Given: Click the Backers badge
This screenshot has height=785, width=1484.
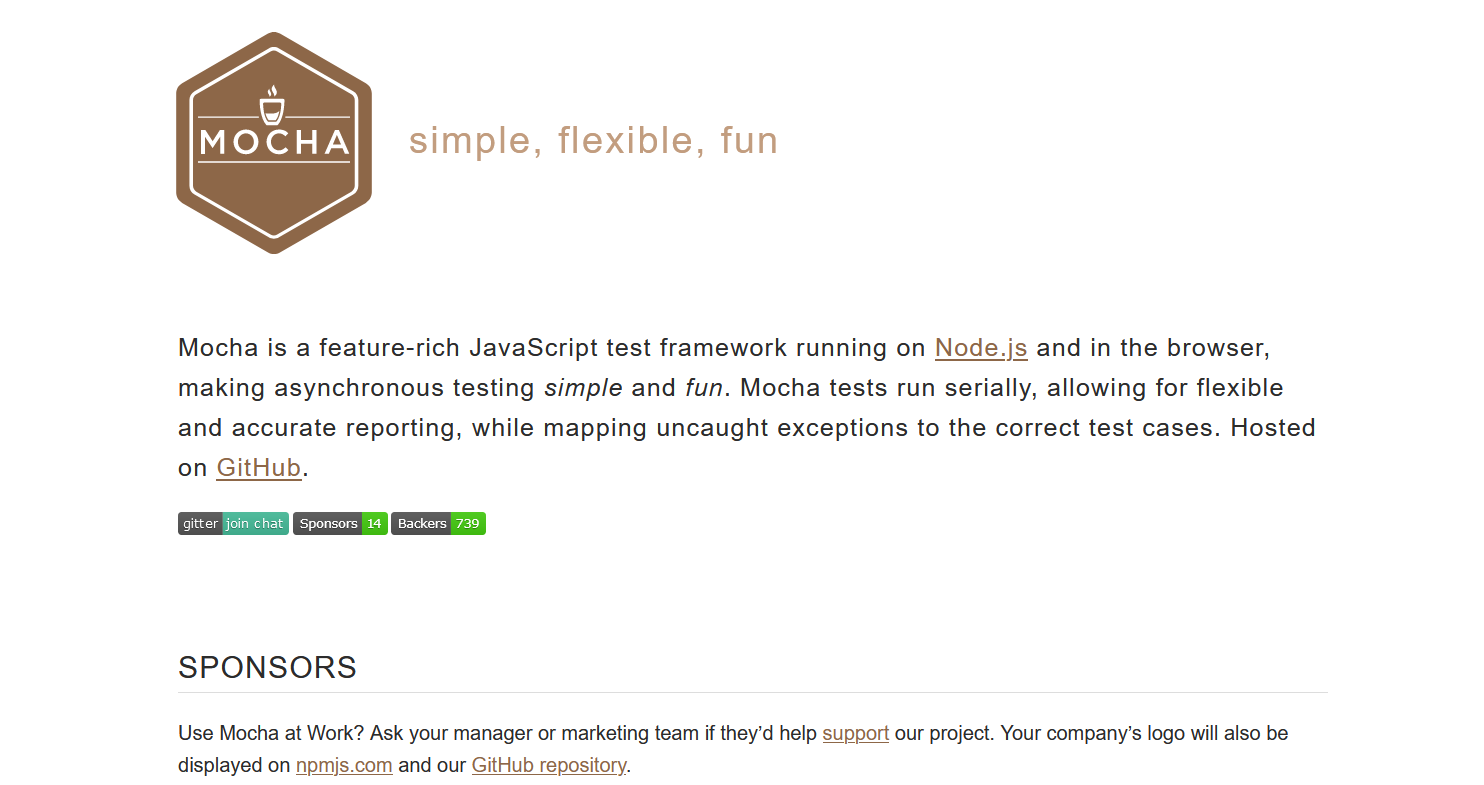Looking at the screenshot, I should [x=438, y=523].
